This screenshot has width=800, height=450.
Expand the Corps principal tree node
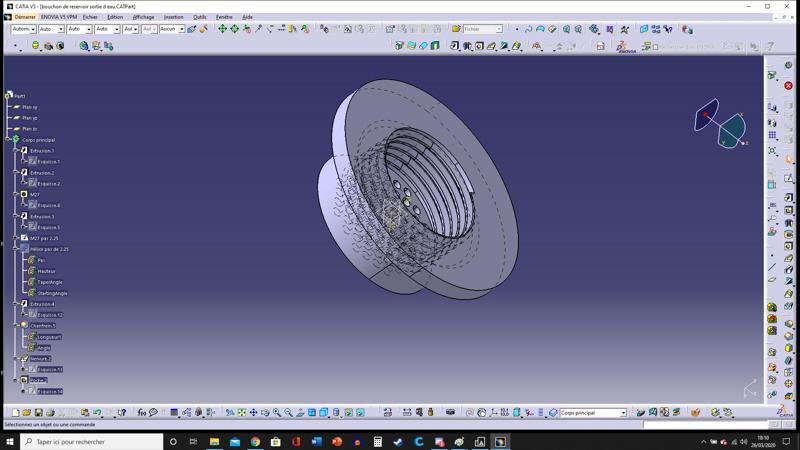(9, 140)
